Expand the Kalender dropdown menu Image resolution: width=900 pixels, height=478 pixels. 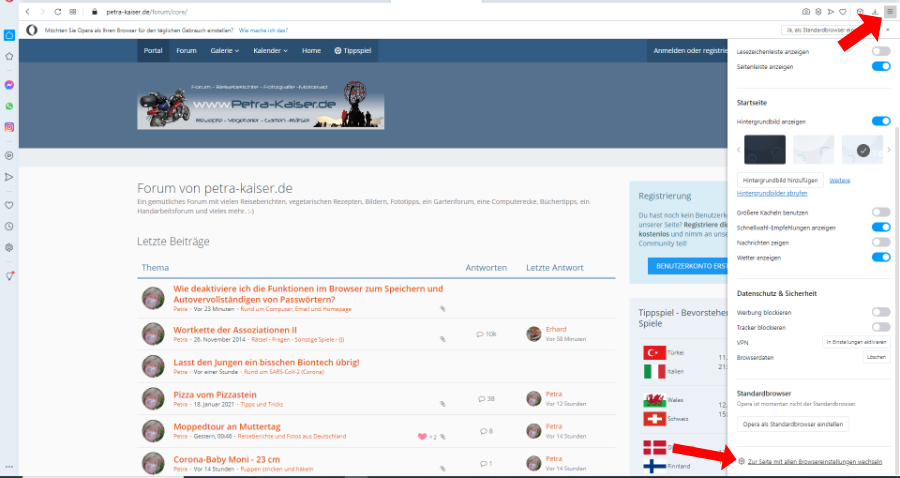270,50
